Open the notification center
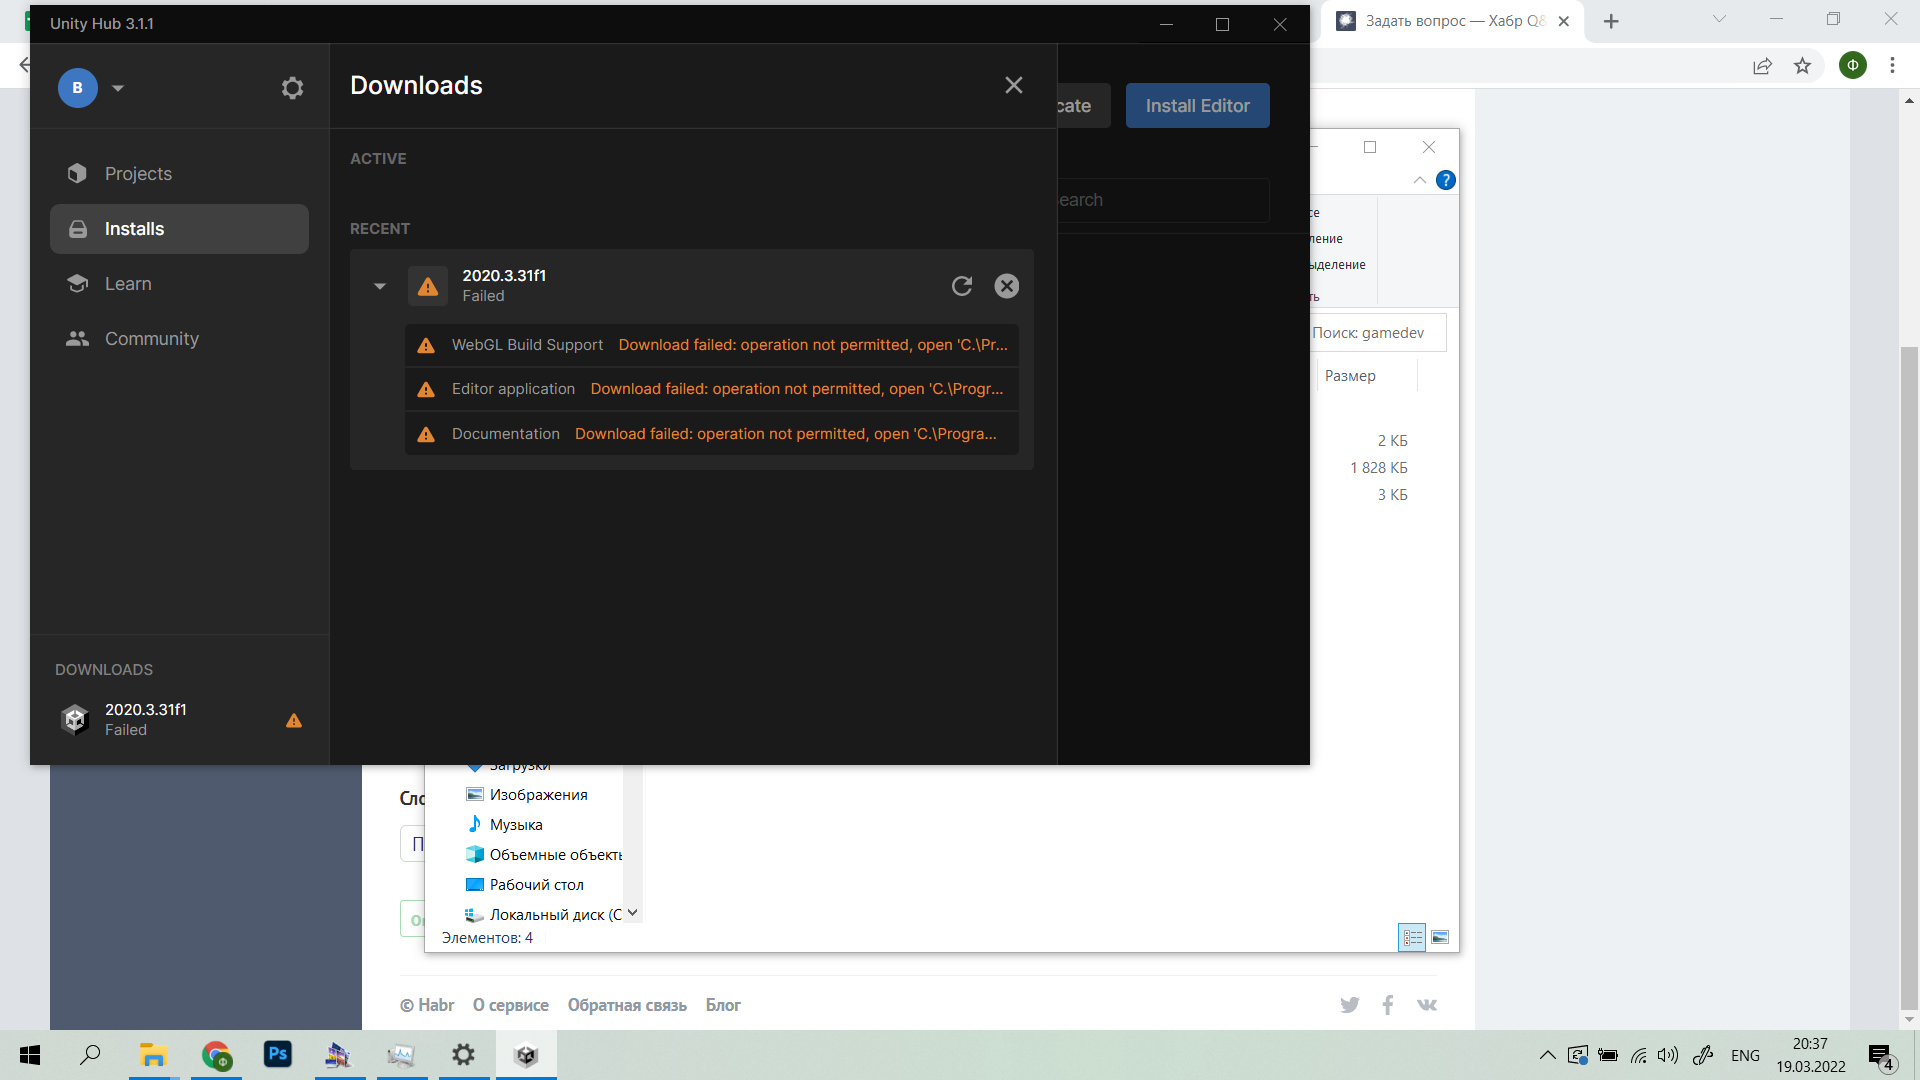The height and width of the screenshot is (1080, 1920). [1881, 1056]
